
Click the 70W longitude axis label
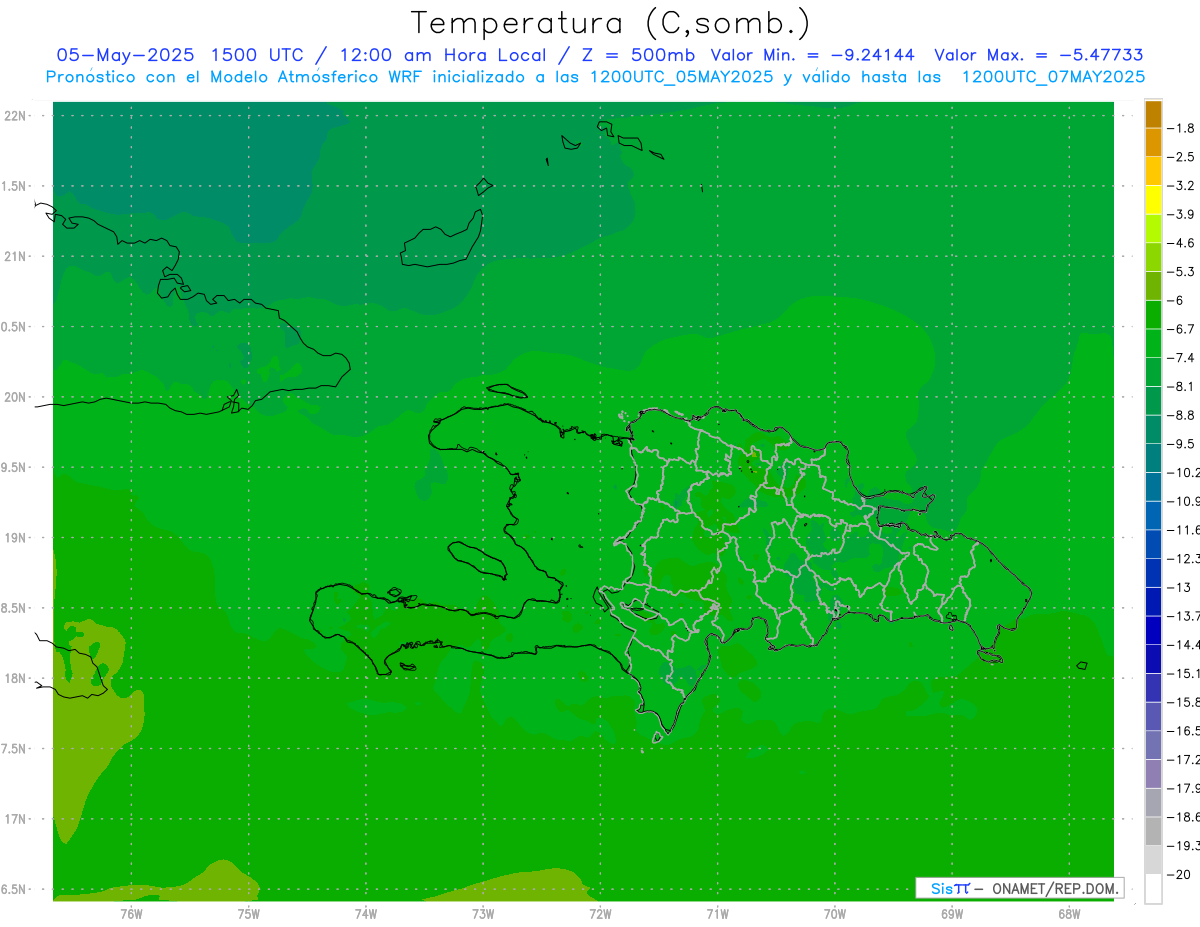pos(834,913)
